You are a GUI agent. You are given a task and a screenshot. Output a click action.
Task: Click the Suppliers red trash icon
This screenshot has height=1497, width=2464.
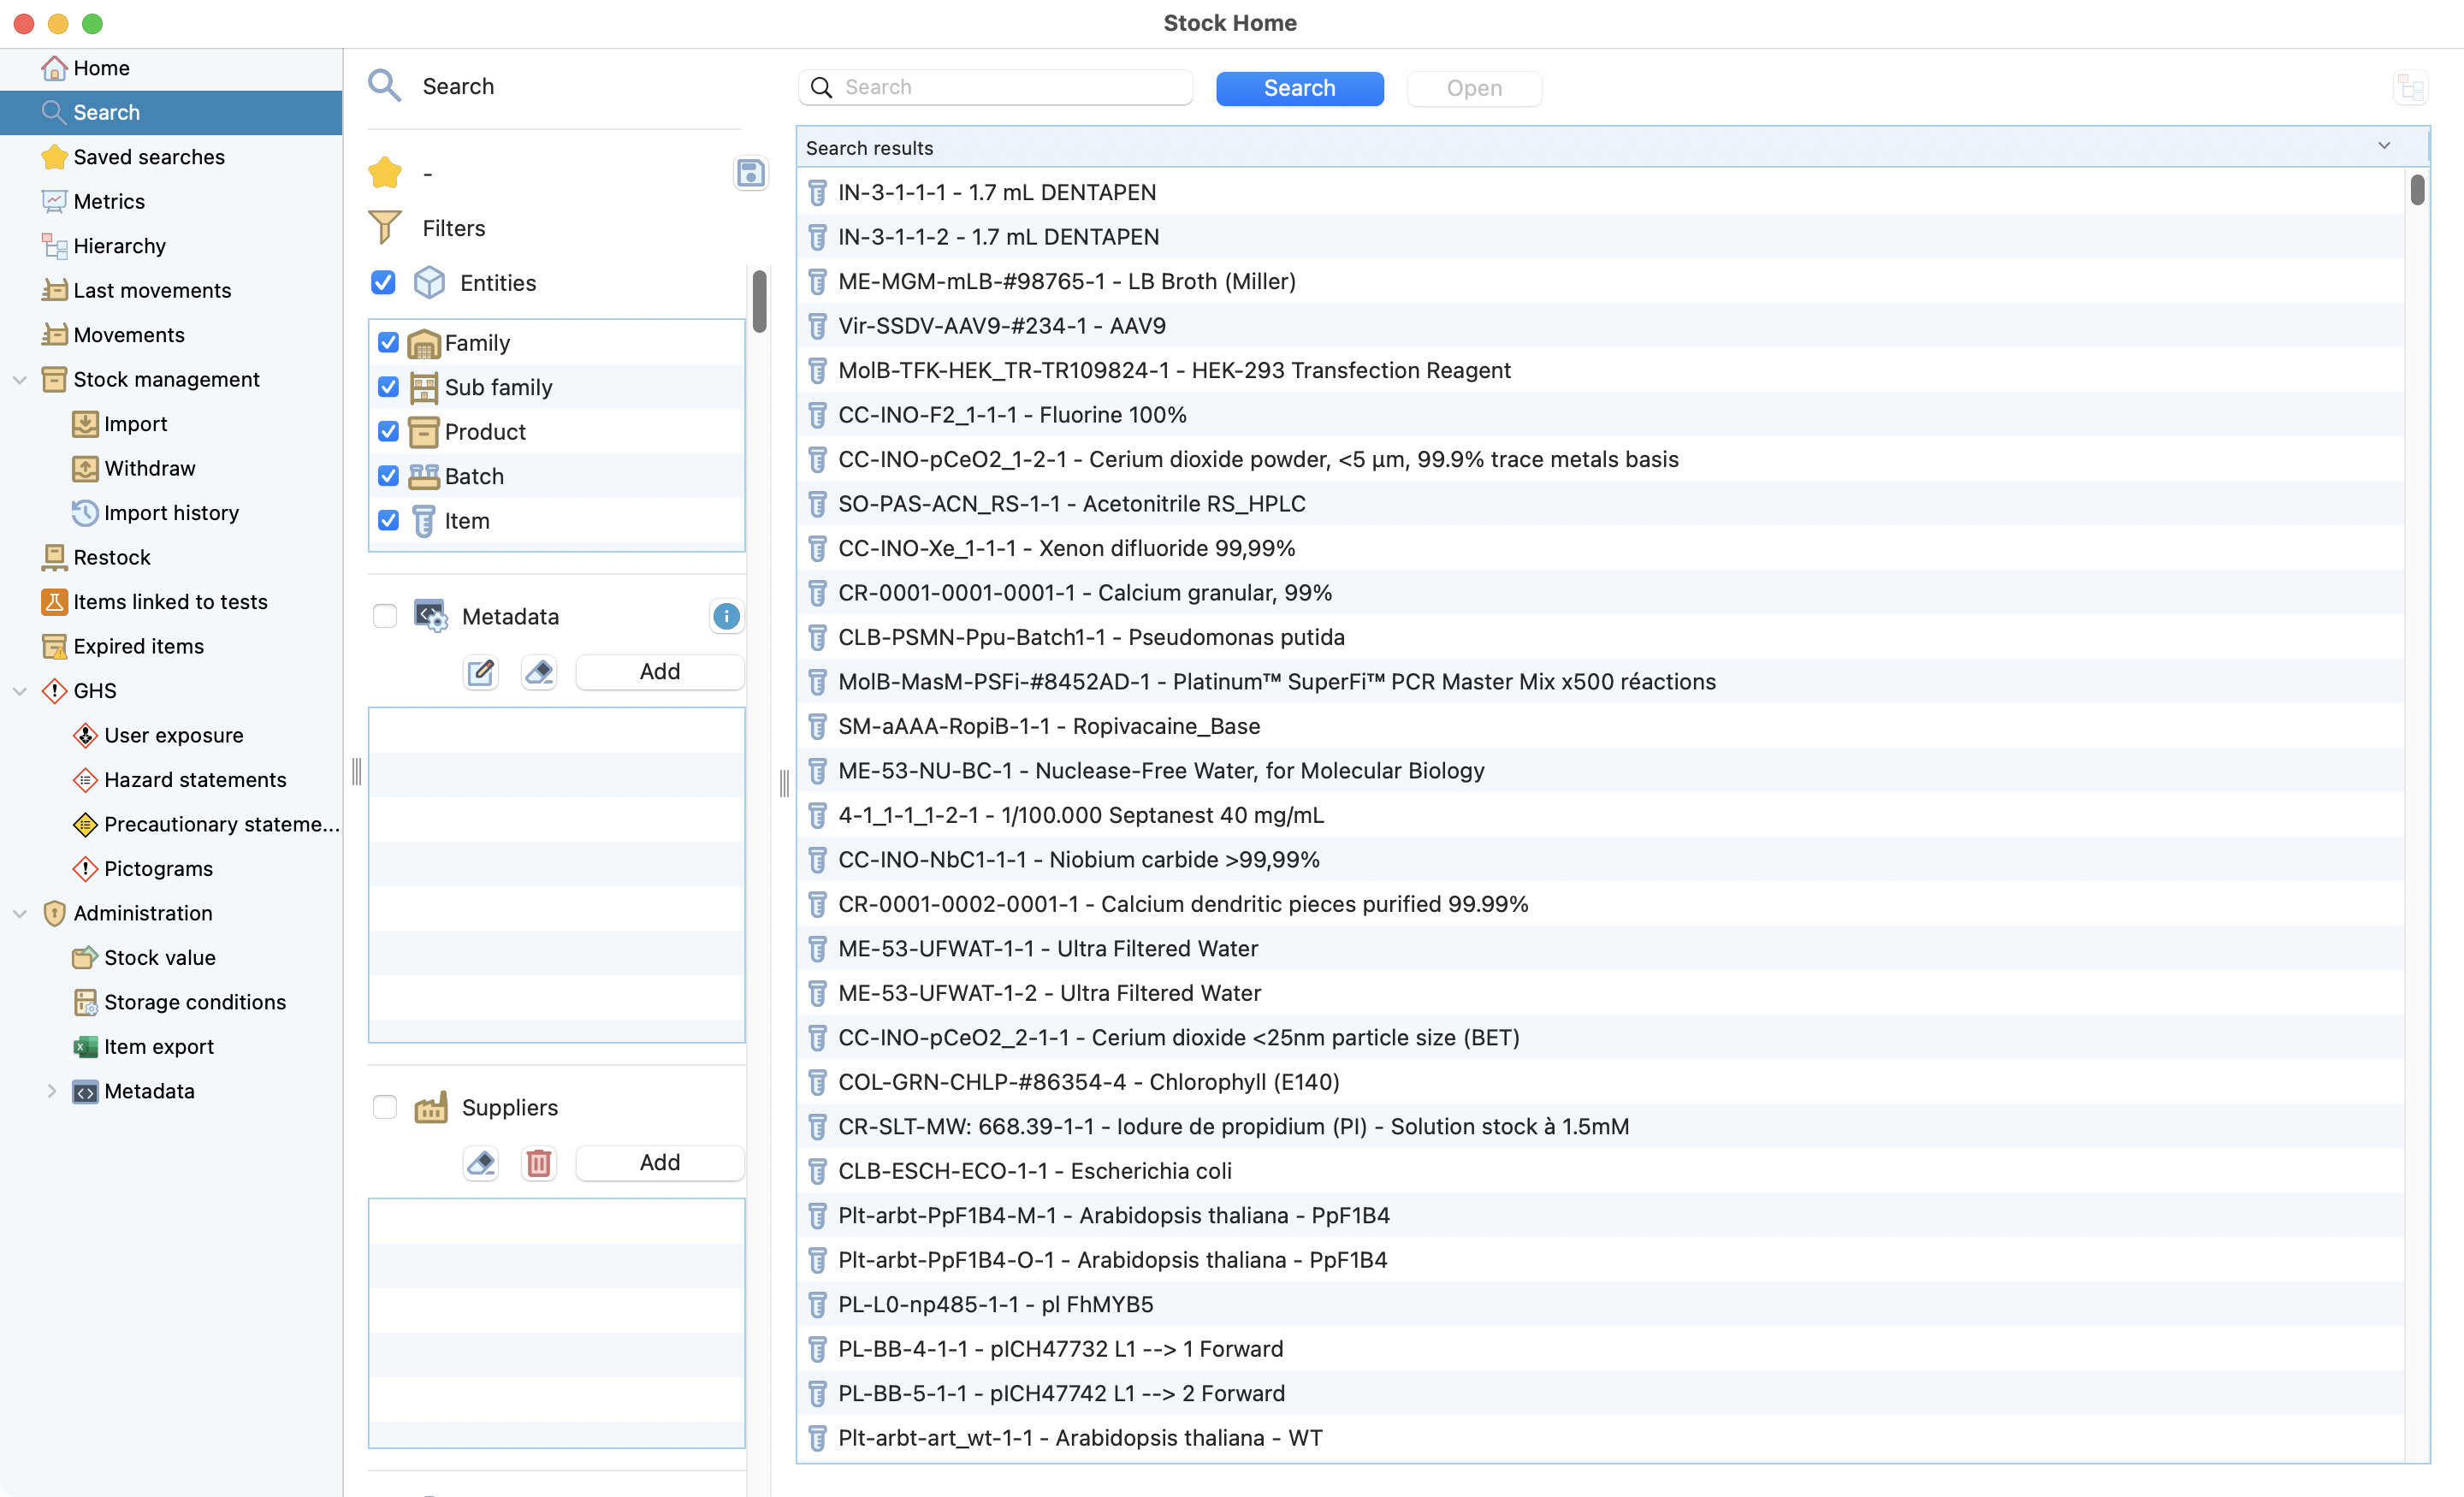coord(539,1163)
